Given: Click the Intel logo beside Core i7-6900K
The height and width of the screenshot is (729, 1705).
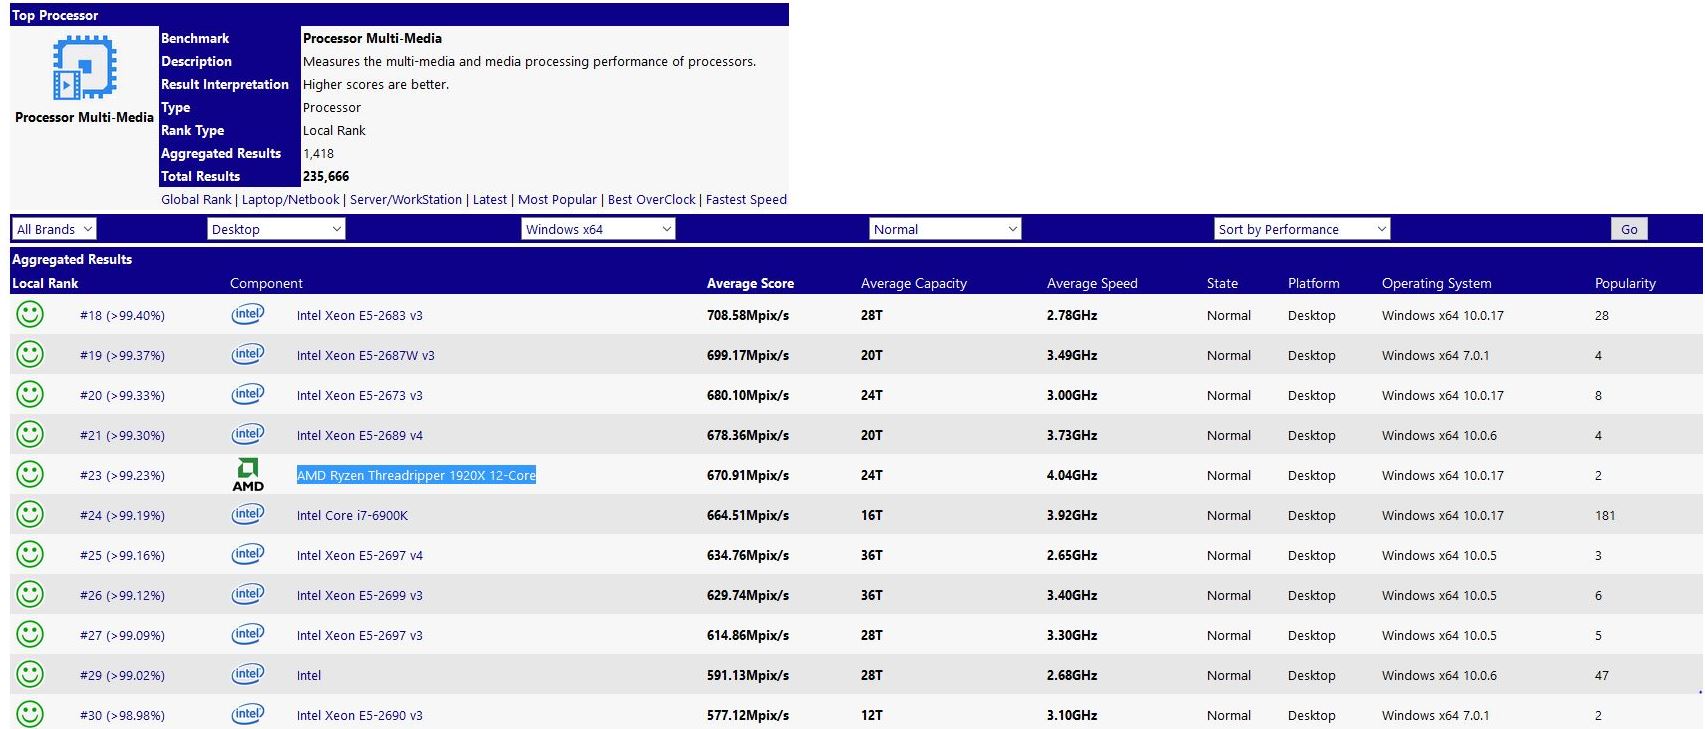Looking at the screenshot, I should point(248,514).
